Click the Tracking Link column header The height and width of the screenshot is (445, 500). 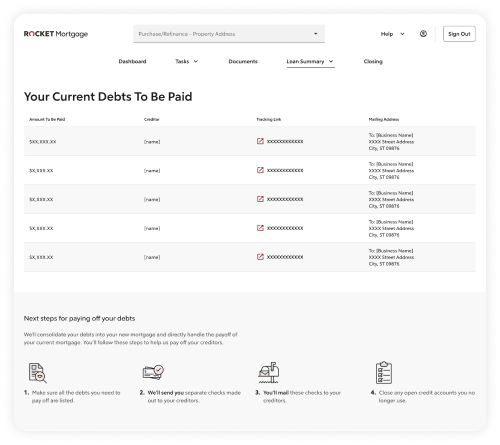tap(269, 119)
